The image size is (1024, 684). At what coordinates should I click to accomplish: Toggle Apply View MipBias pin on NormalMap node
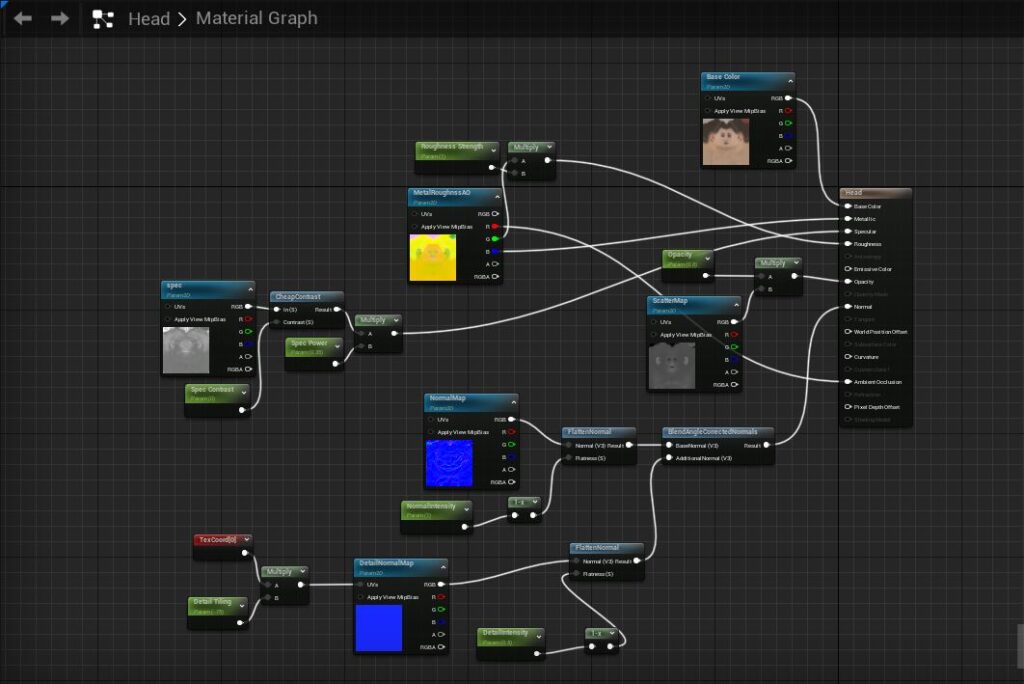pyautogui.click(x=432, y=432)
